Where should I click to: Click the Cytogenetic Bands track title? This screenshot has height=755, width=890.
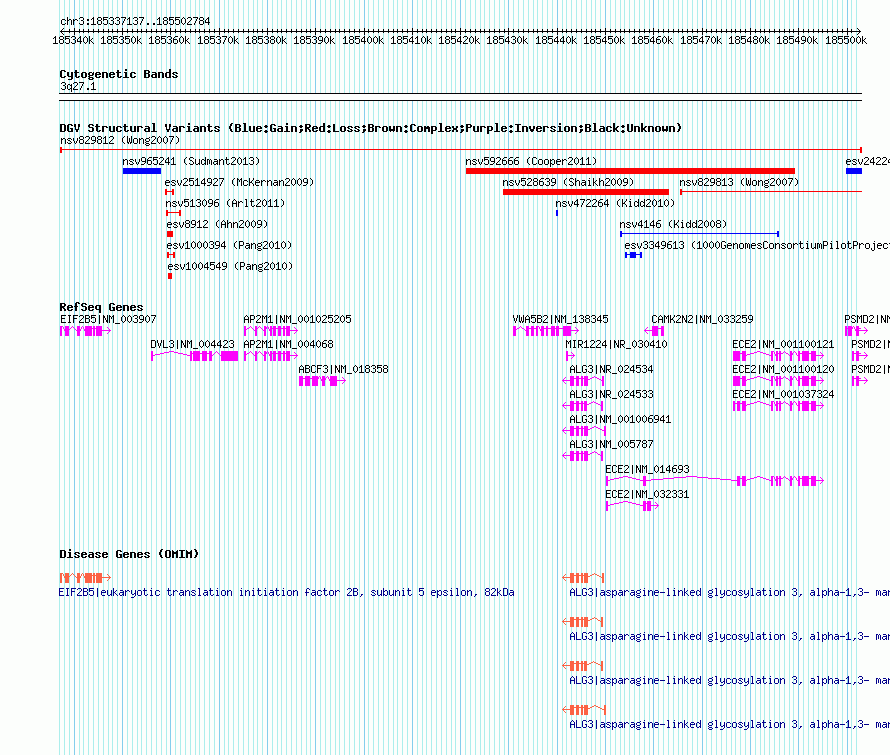coord(119,74)
